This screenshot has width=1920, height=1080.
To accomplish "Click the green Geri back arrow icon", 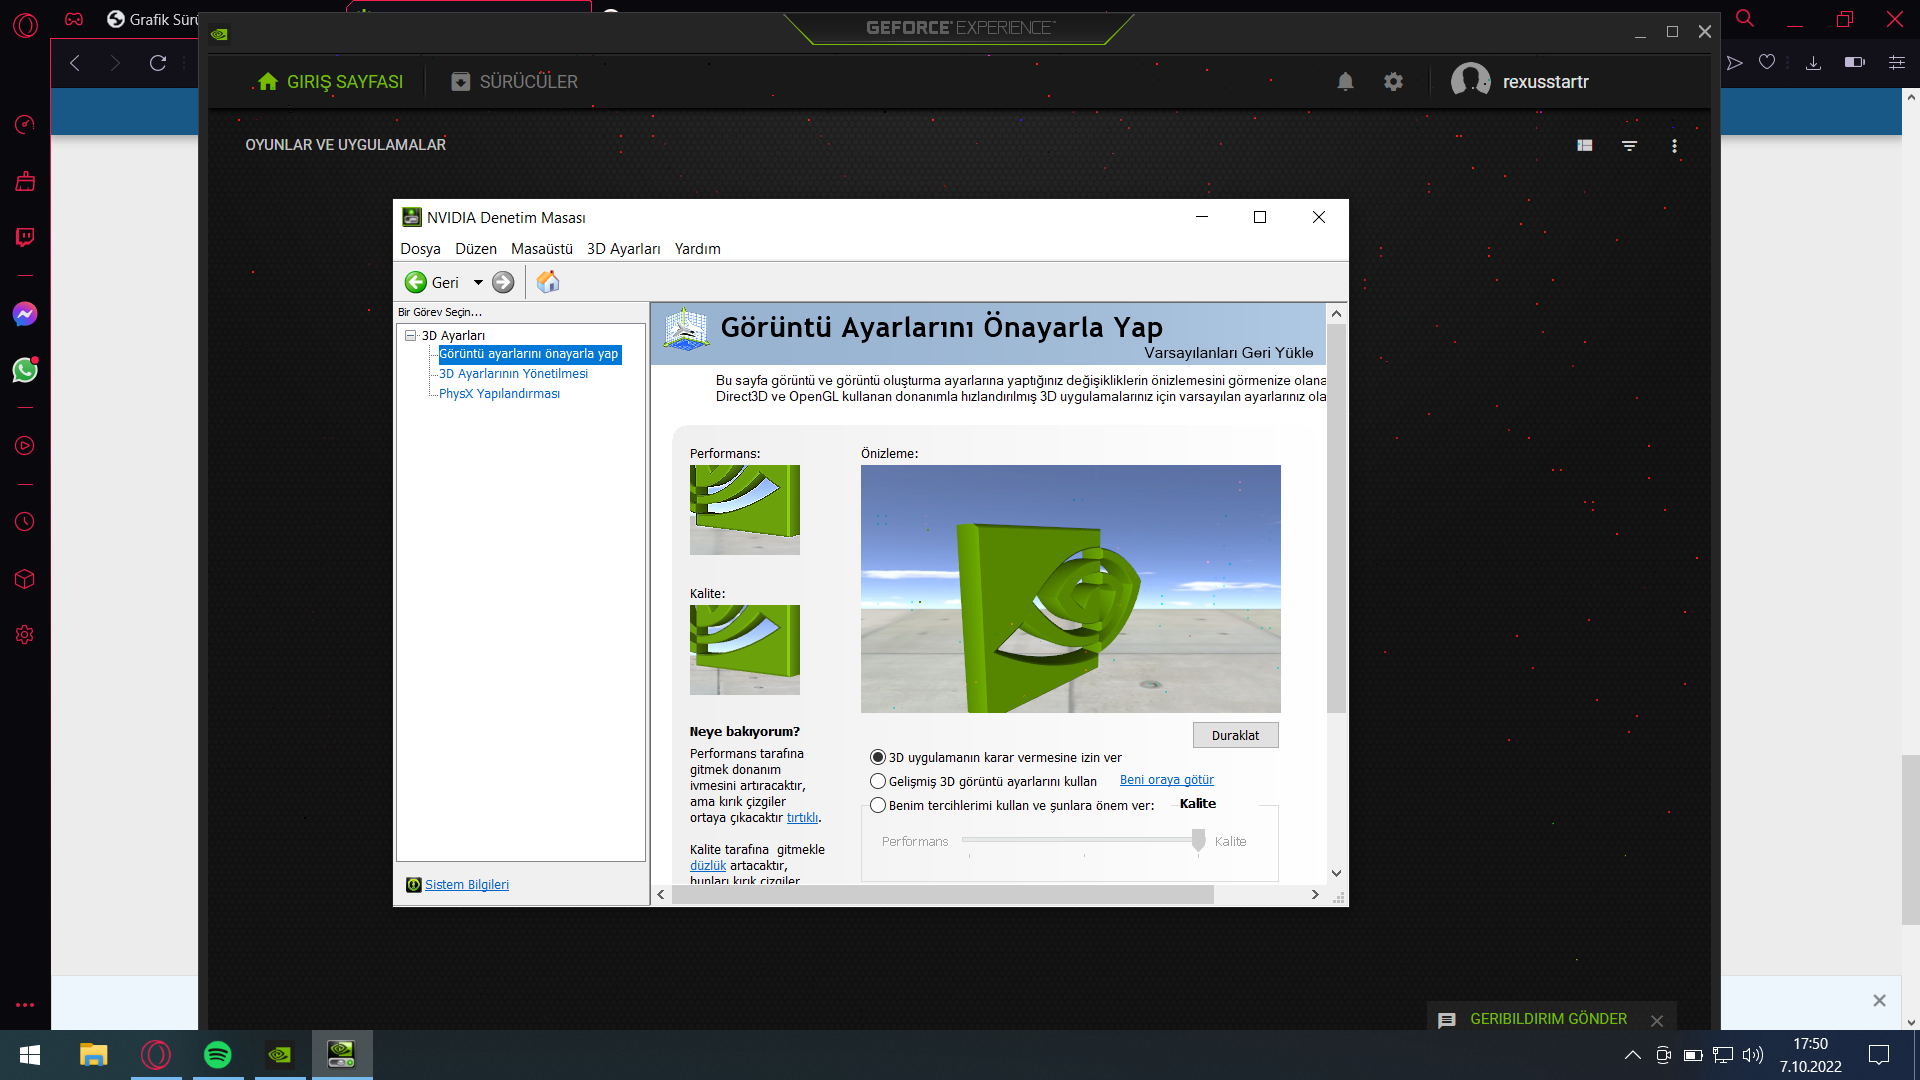I will [416, 283].
